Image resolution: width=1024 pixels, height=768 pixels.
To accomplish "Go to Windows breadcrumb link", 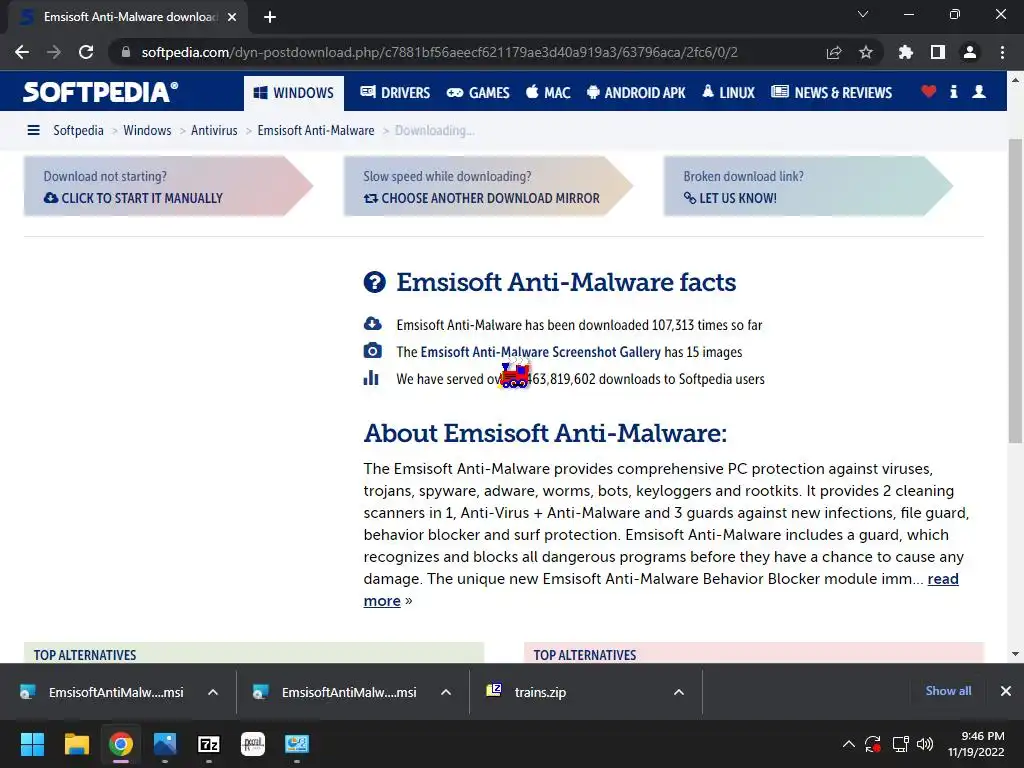I will point(147,131).
